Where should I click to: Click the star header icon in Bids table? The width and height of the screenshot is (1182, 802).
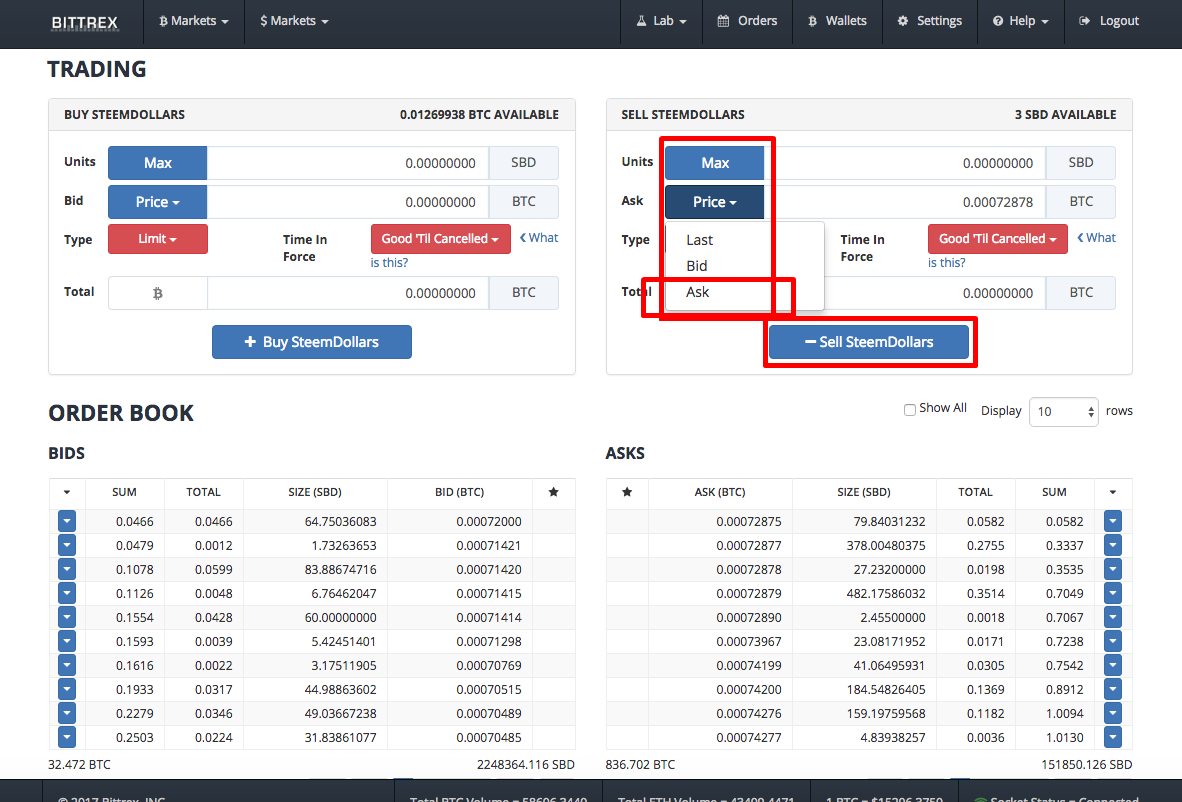point(553,492)
